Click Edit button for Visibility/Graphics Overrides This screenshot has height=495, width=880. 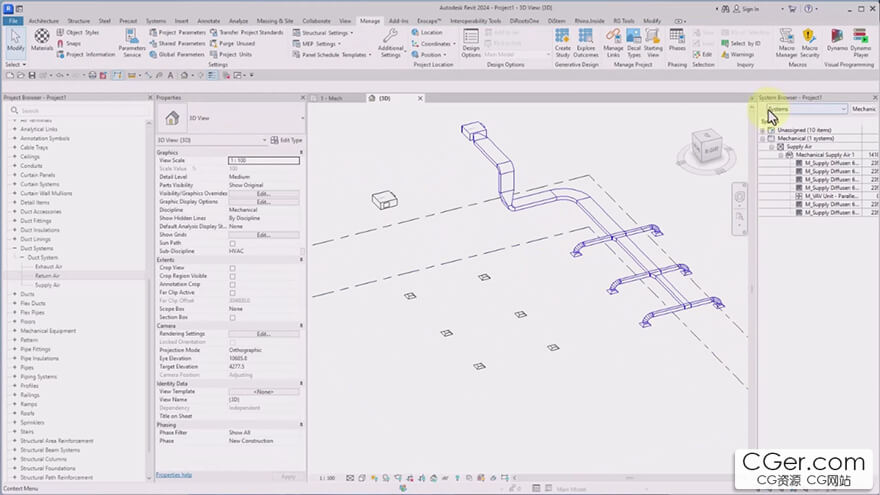click(263, 194)
